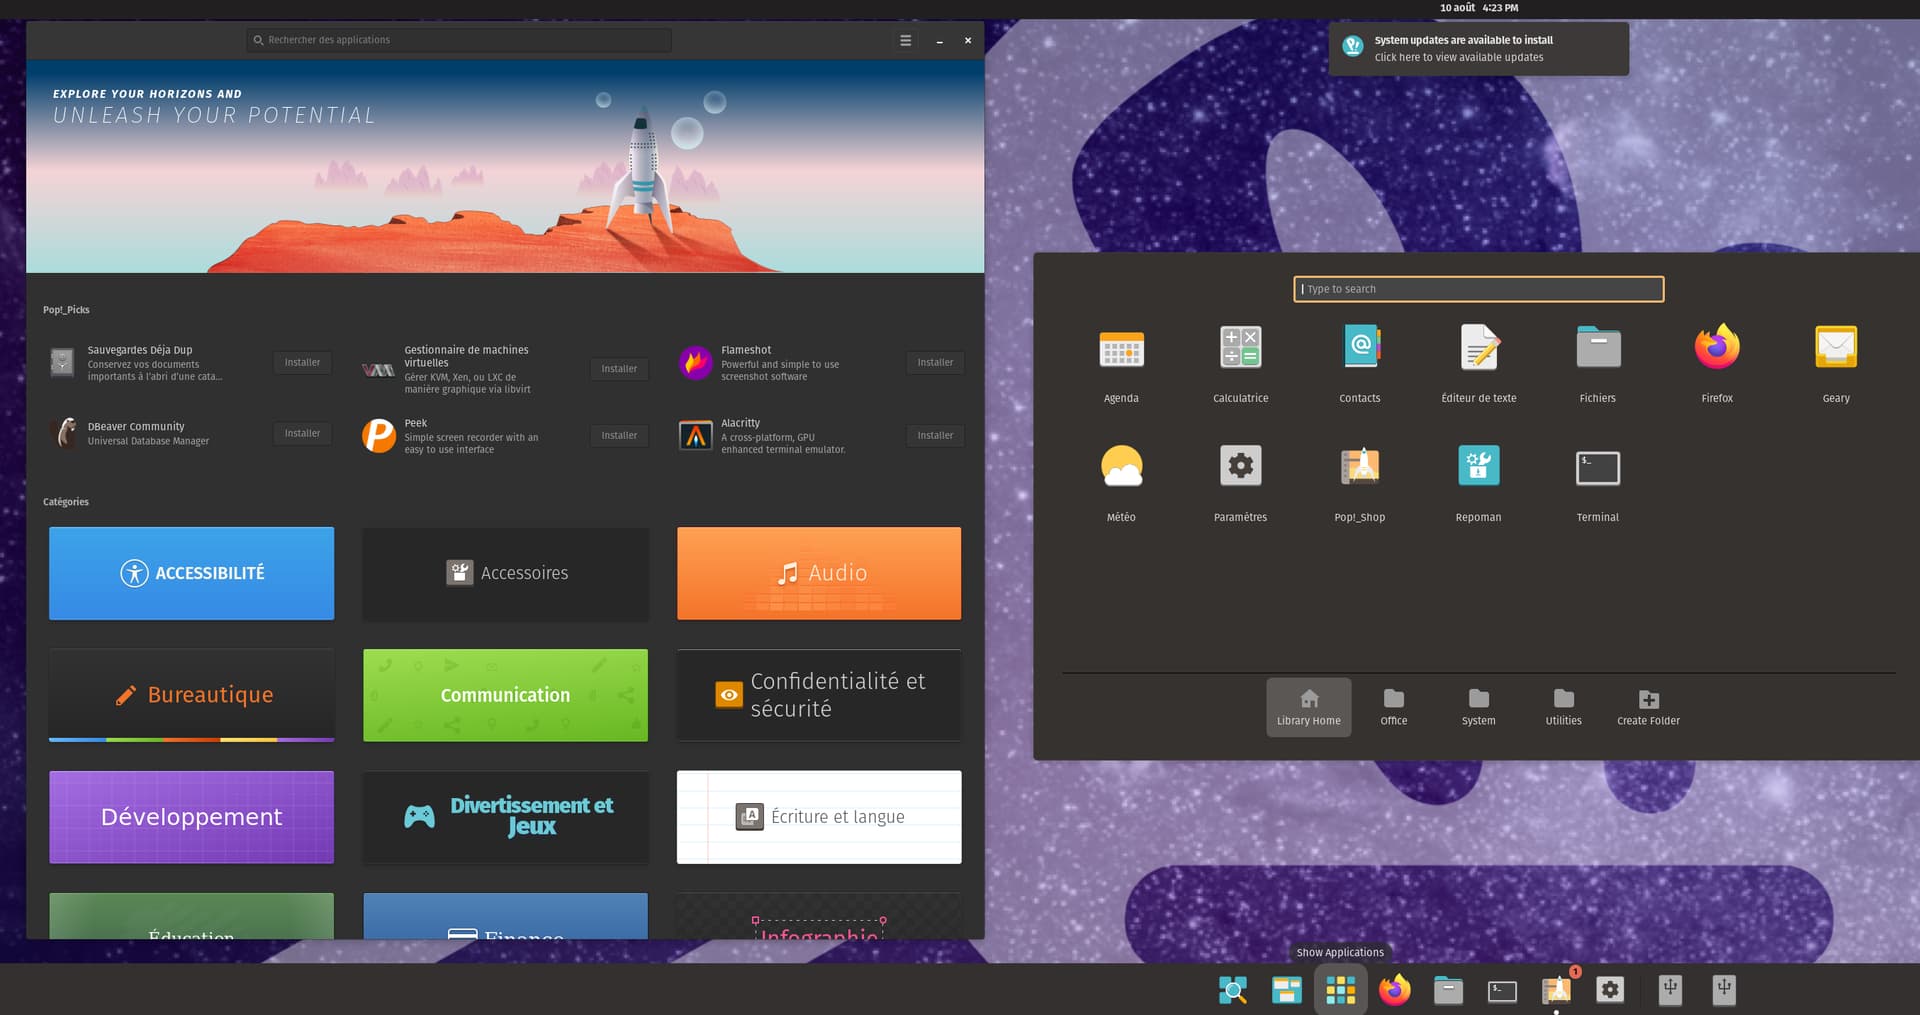Open the Calculatrice app icon

pyautogui.click(x=1240, y=349)
